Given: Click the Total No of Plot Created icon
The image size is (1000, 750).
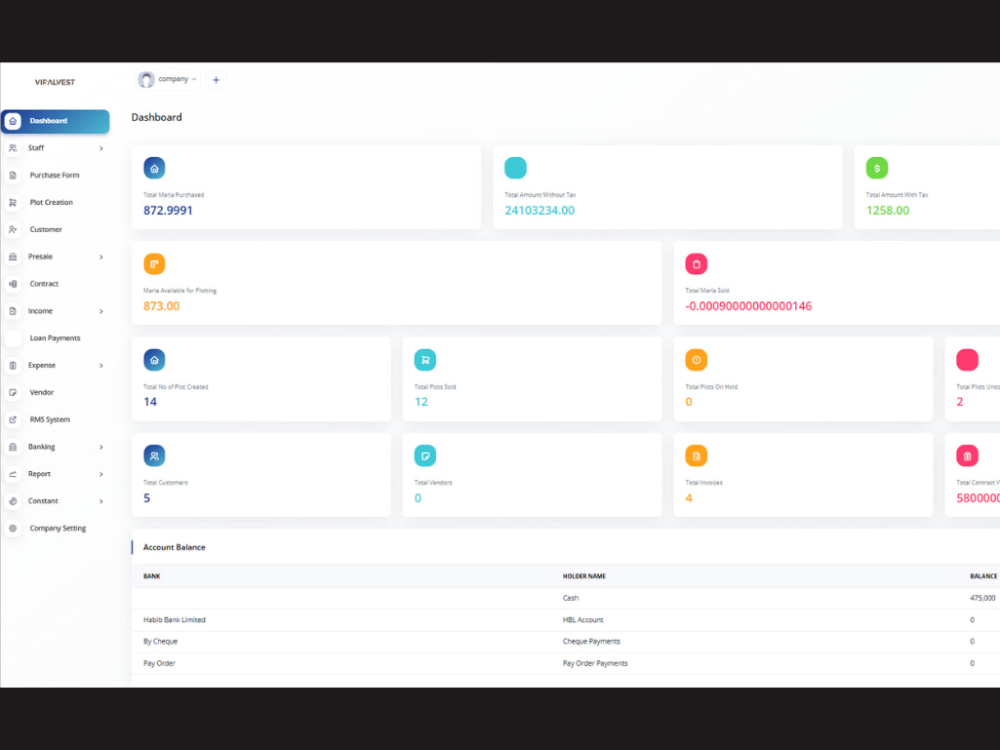Looking at the screenshot, I should [154, 360].
